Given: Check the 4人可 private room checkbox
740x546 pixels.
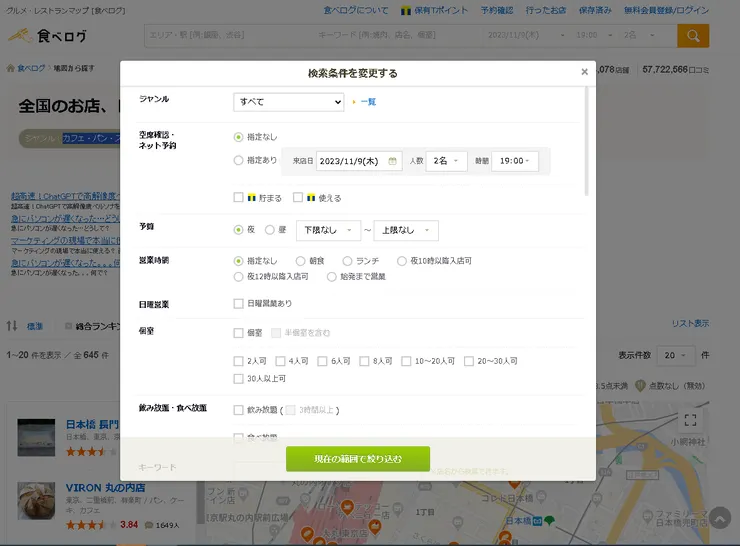Looking at the screenshot, I should point(280,361).
